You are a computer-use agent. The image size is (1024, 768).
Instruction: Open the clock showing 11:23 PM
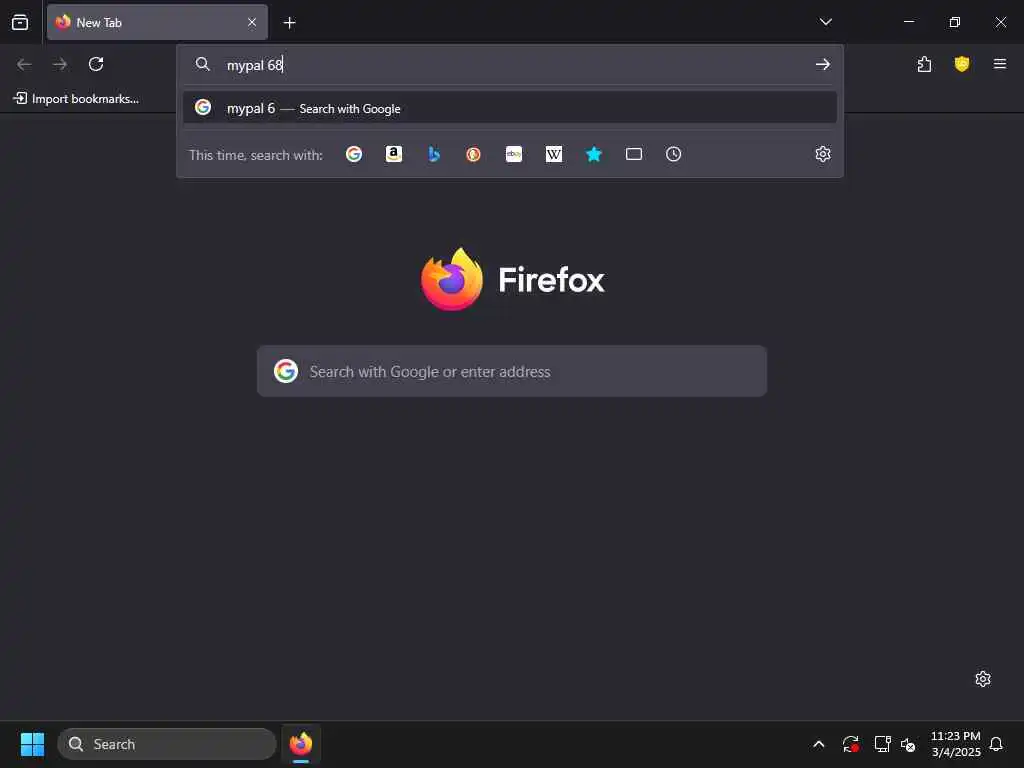coord(955,744)
